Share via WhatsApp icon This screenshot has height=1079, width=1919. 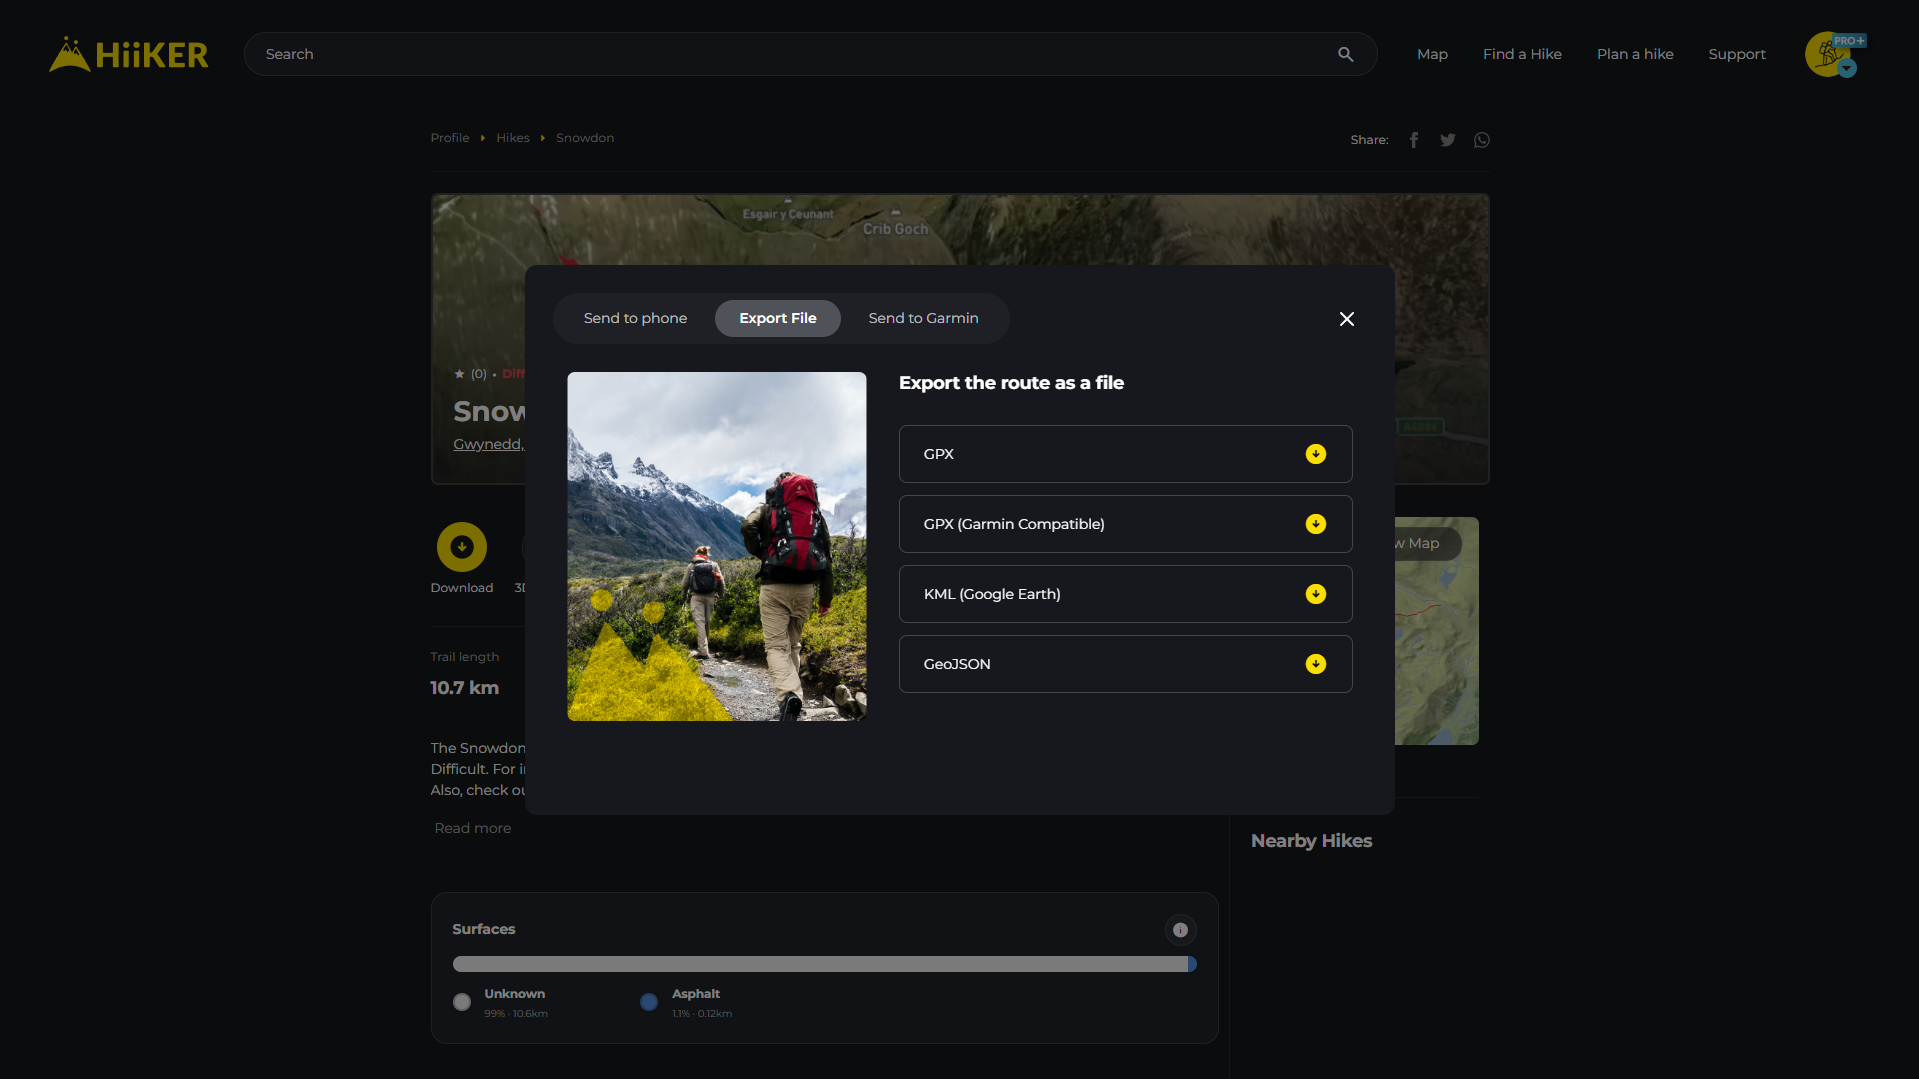coord(1481,140)
